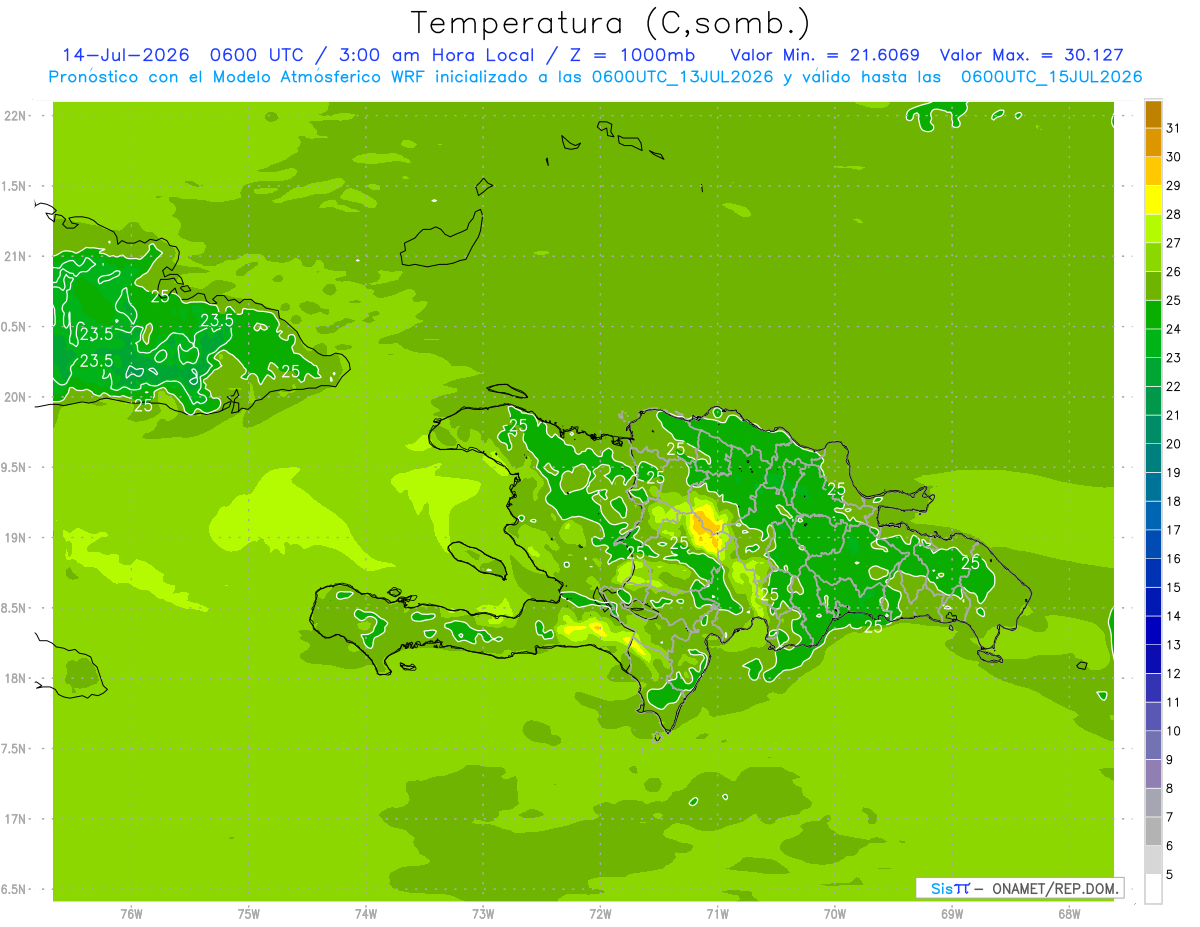
Task: Select the 9 degree purple legend swatch
Action: pyautogui.click(x=1153, y=746)
